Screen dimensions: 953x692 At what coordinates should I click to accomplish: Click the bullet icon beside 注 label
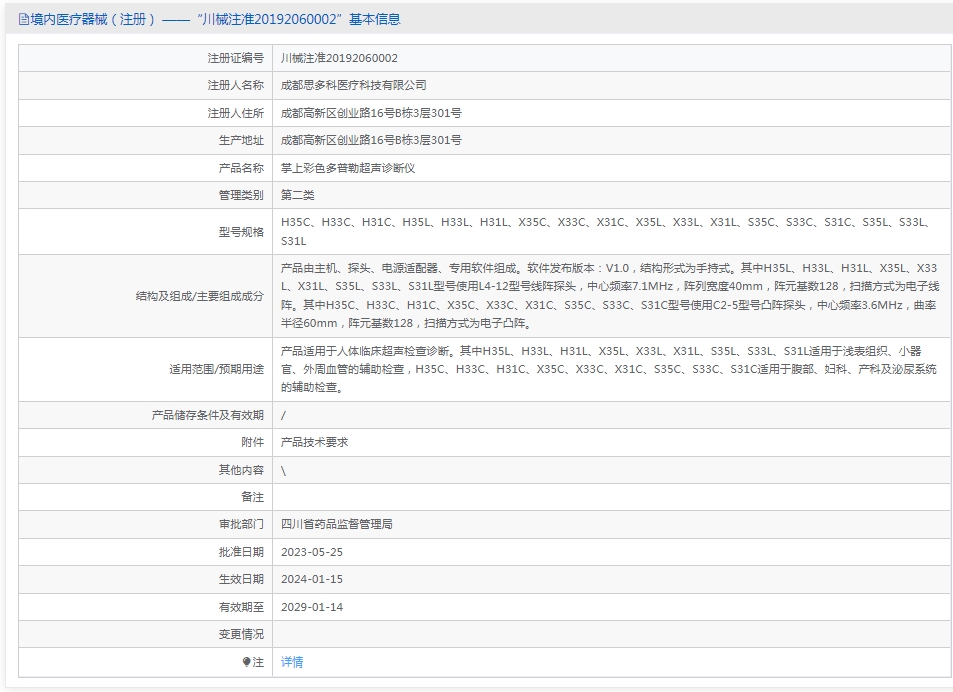pyautogui.click(x=246, y=662)
